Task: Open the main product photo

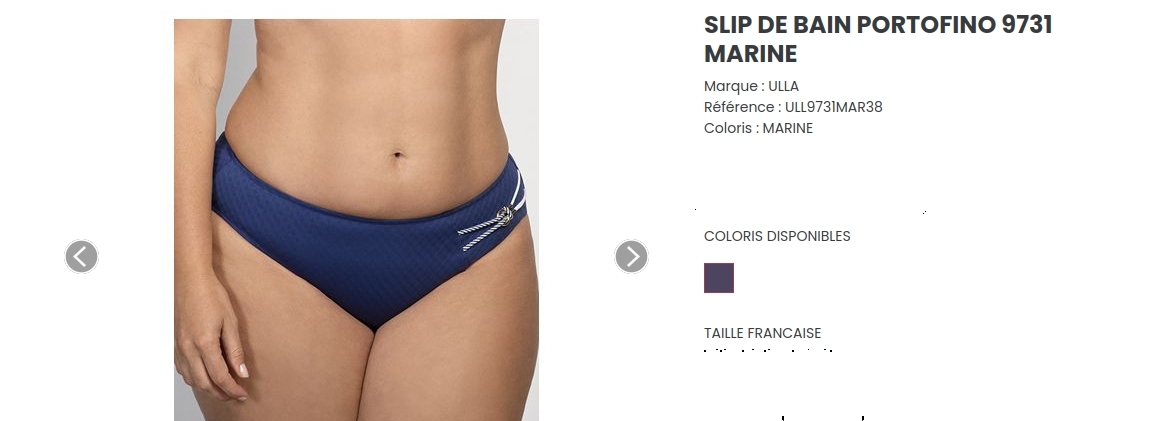Action: (x=356, y=220)
